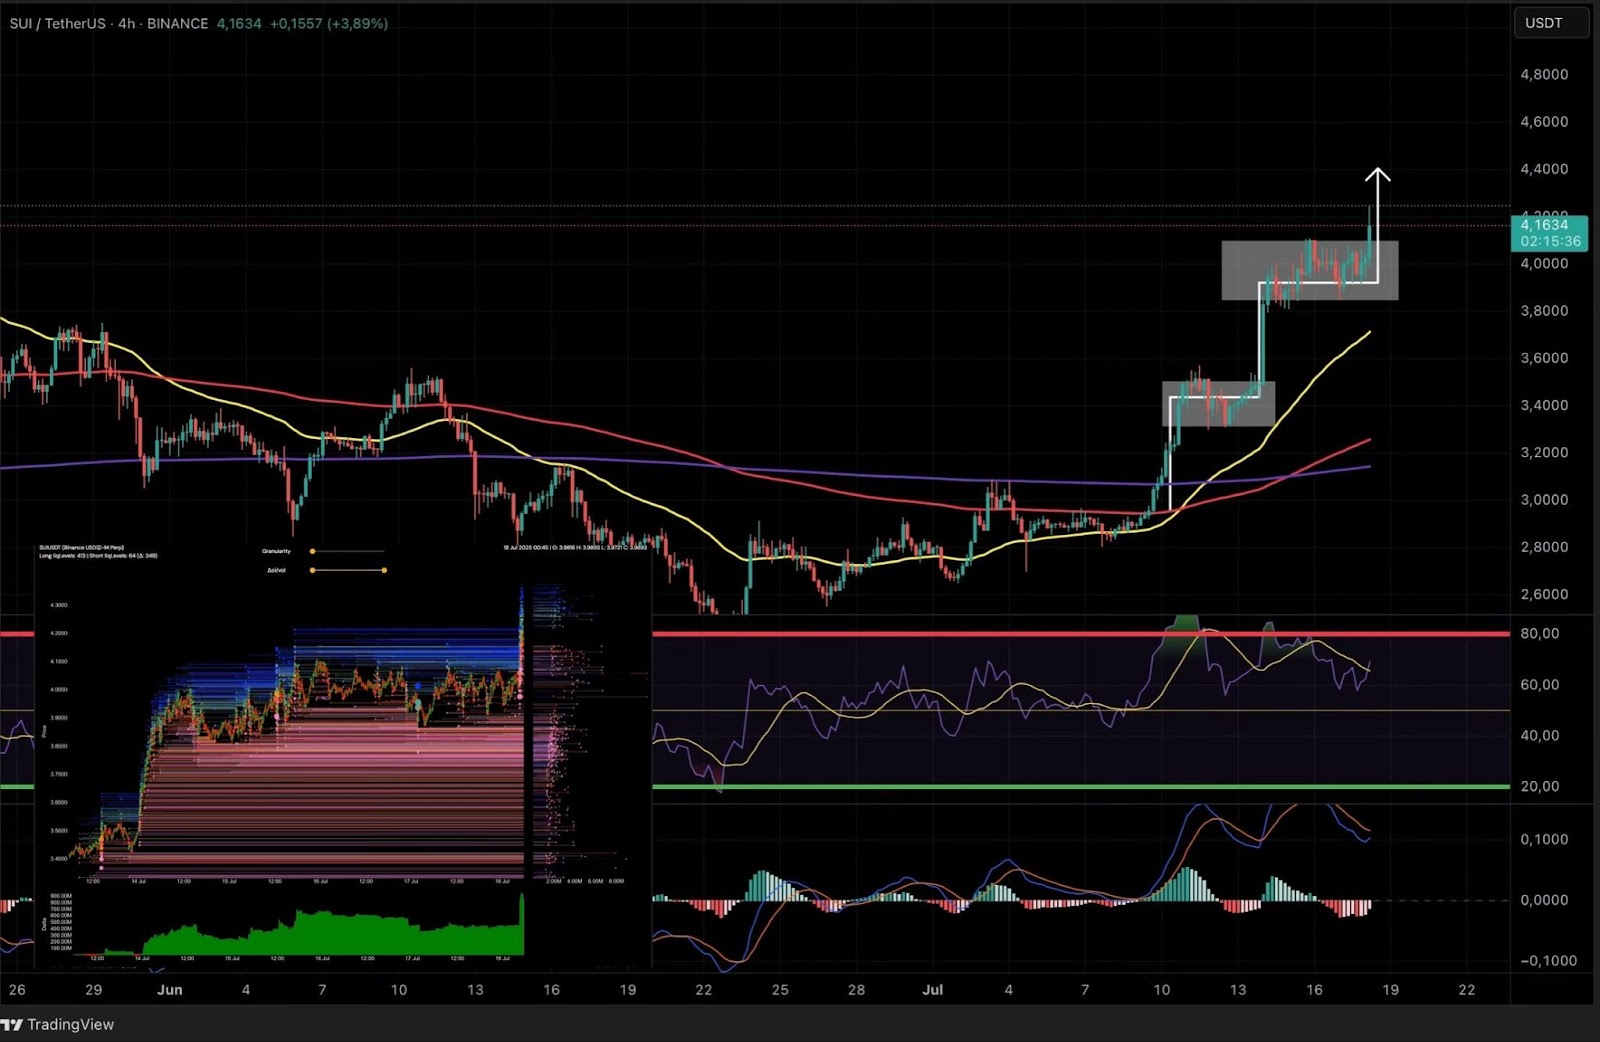
Task: Open the liquidation heatmap overlay image
Action: tap(343, 755)
